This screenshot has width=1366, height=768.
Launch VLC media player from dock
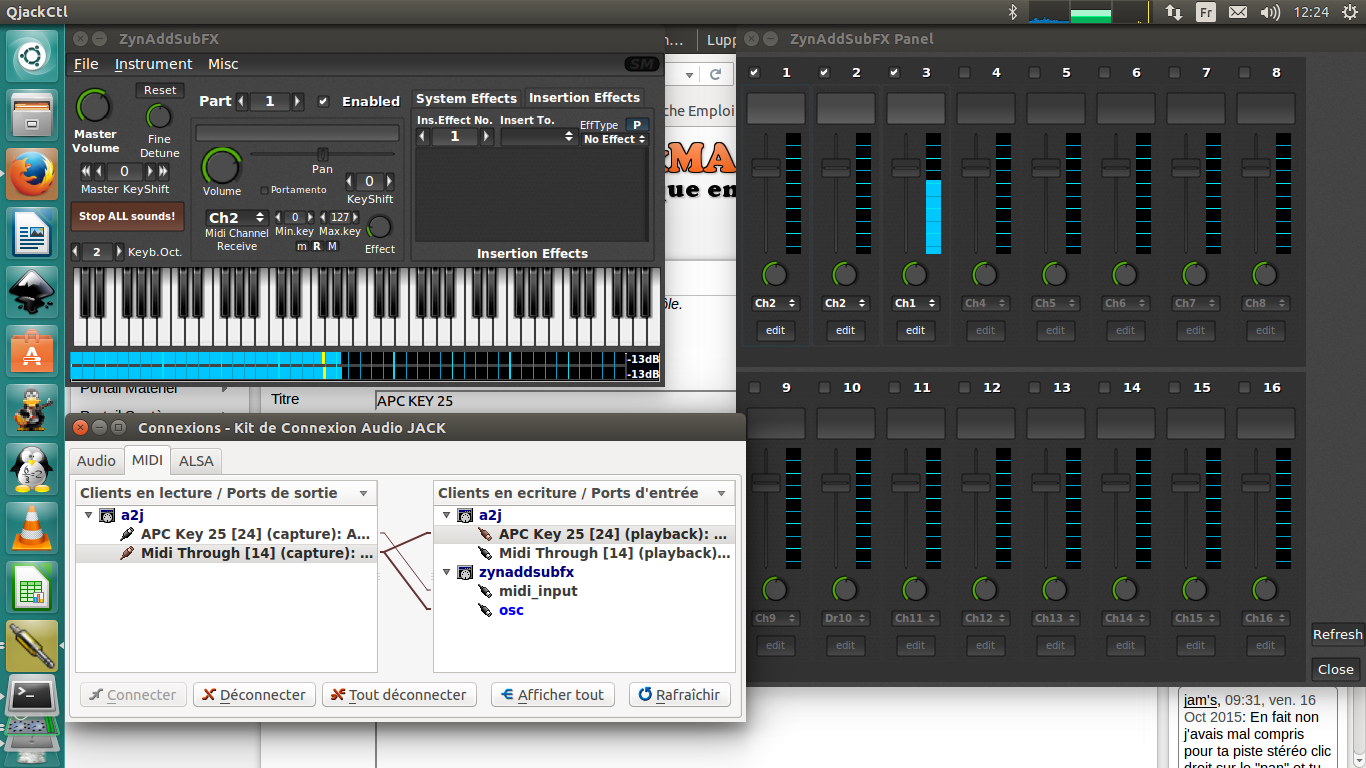(32, 527)
